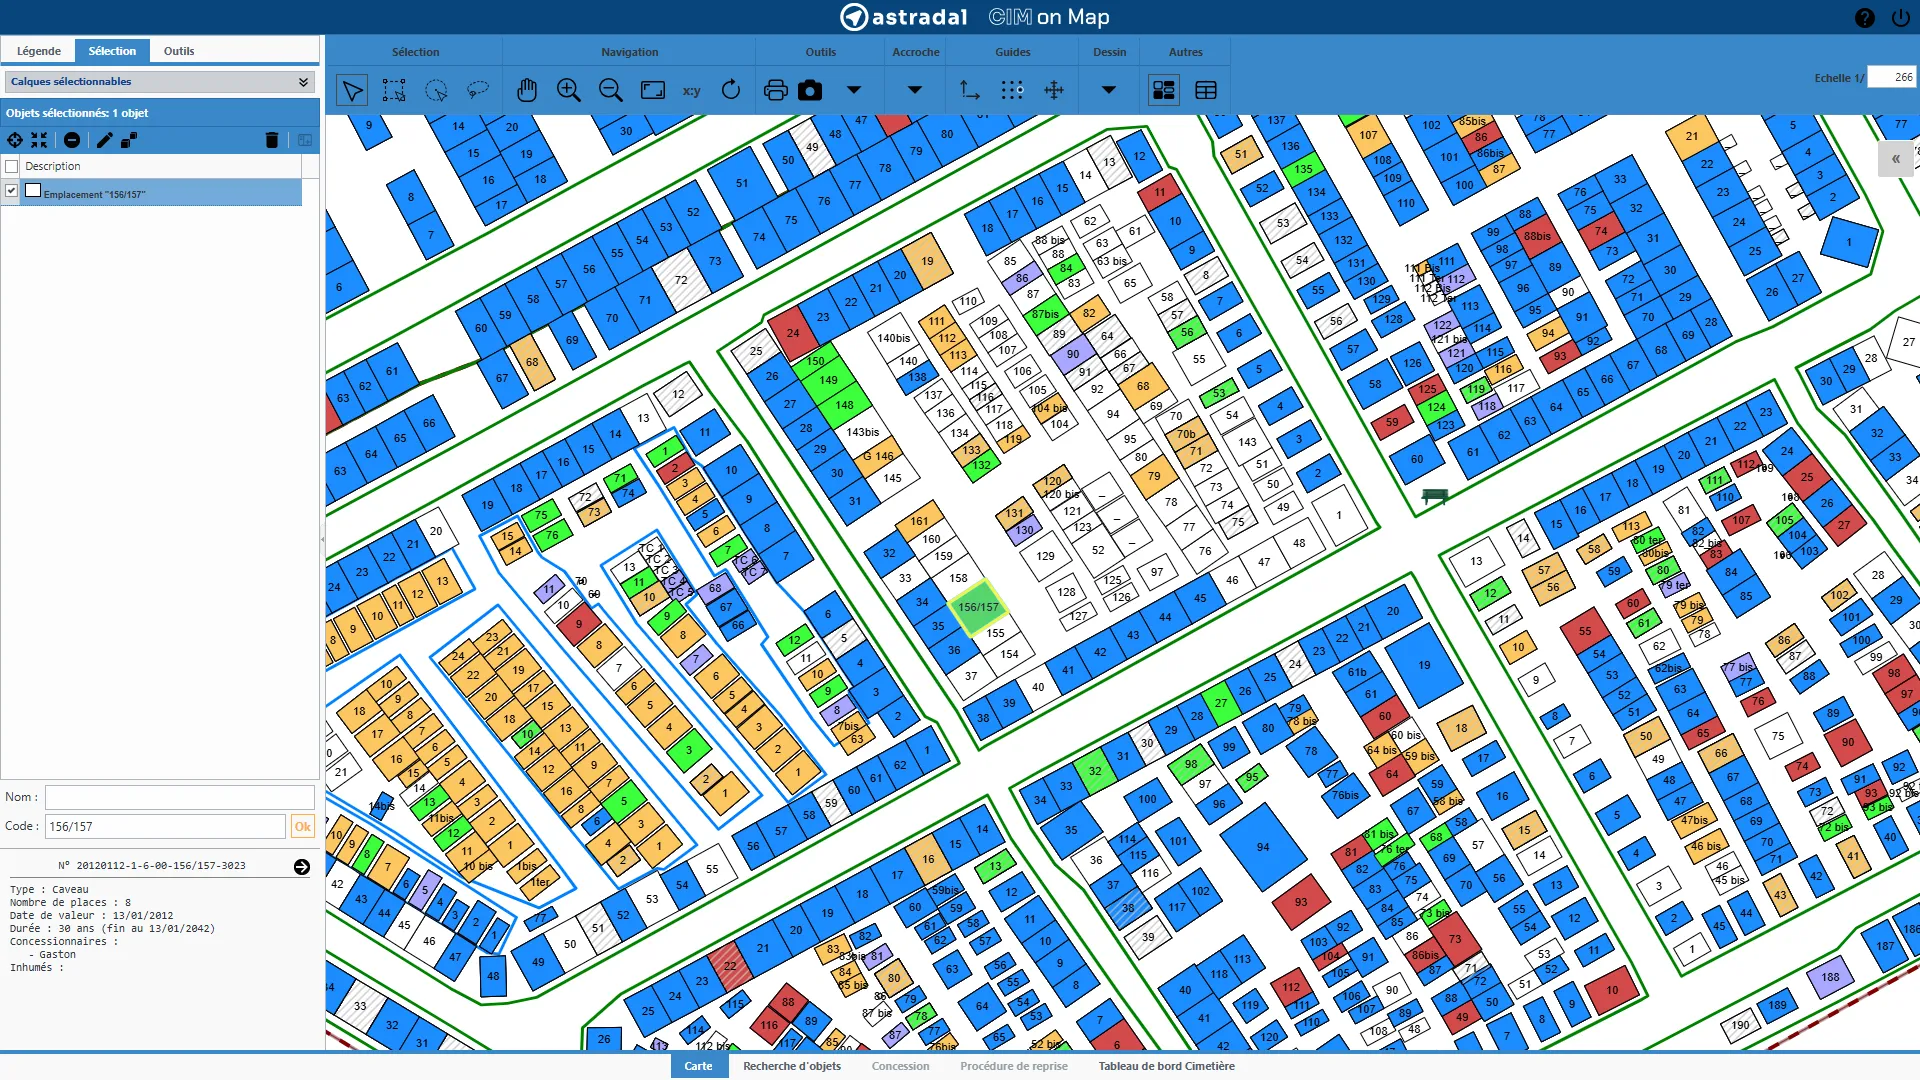Image resolution: width=1920 pixels, height=1080 pixels.
Task: Click the zoom in magnifier
Action: point(569,91)
